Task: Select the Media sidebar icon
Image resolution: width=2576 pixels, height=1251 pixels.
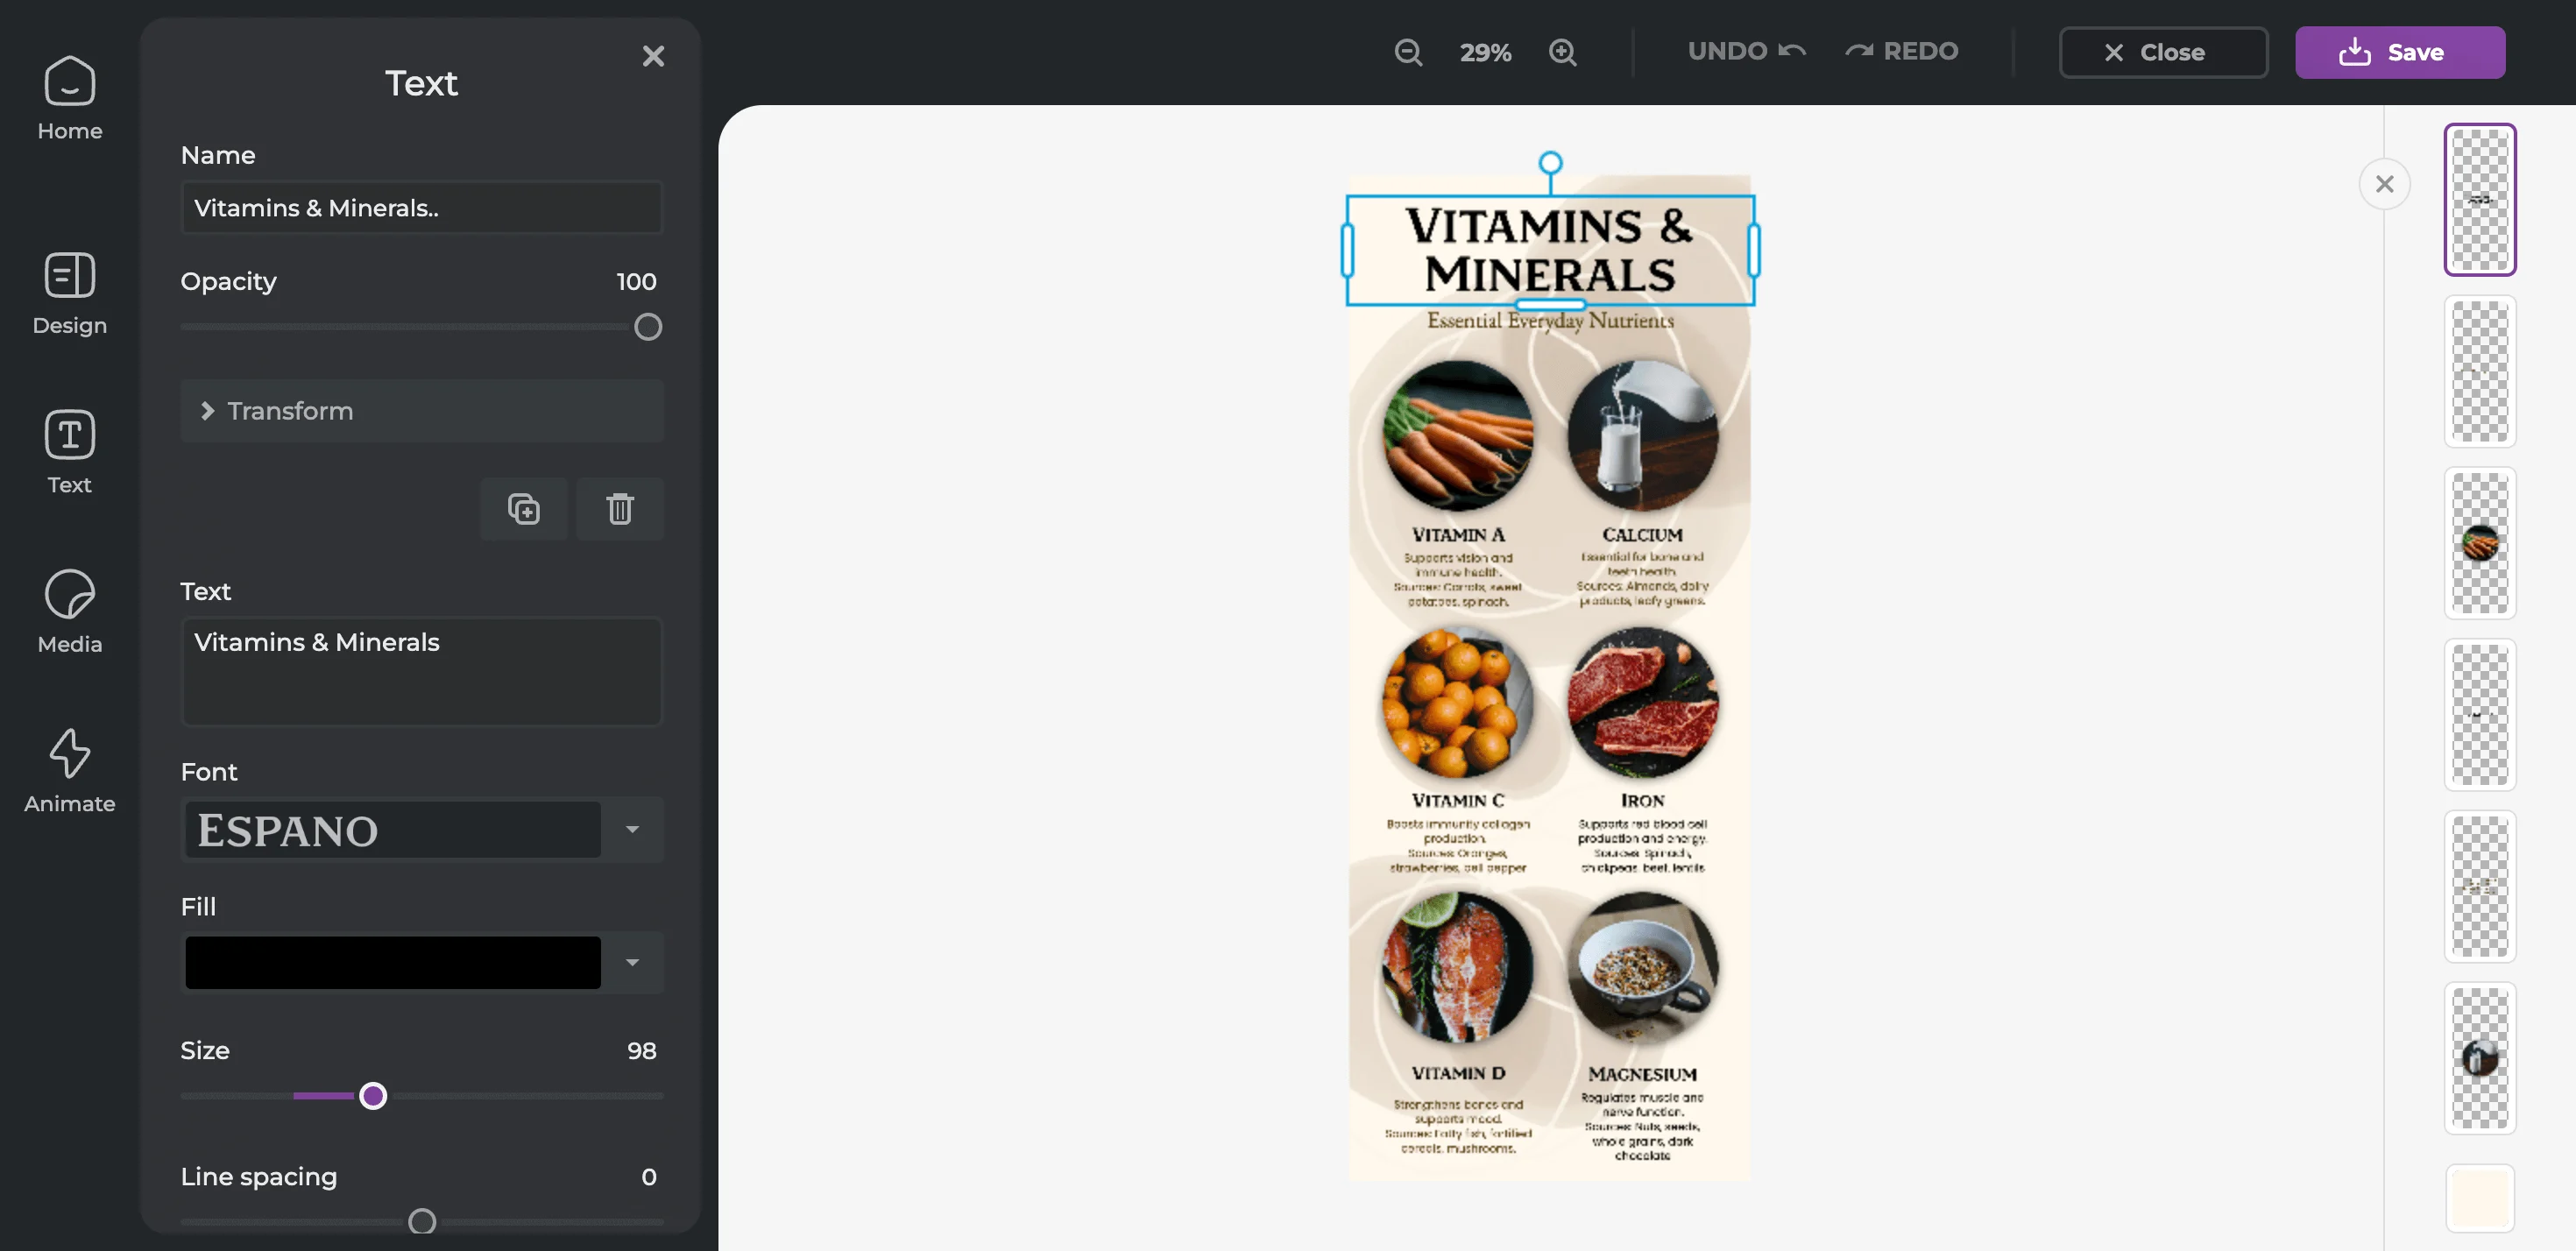Action: pyautogui.click(x=69, y=612)
